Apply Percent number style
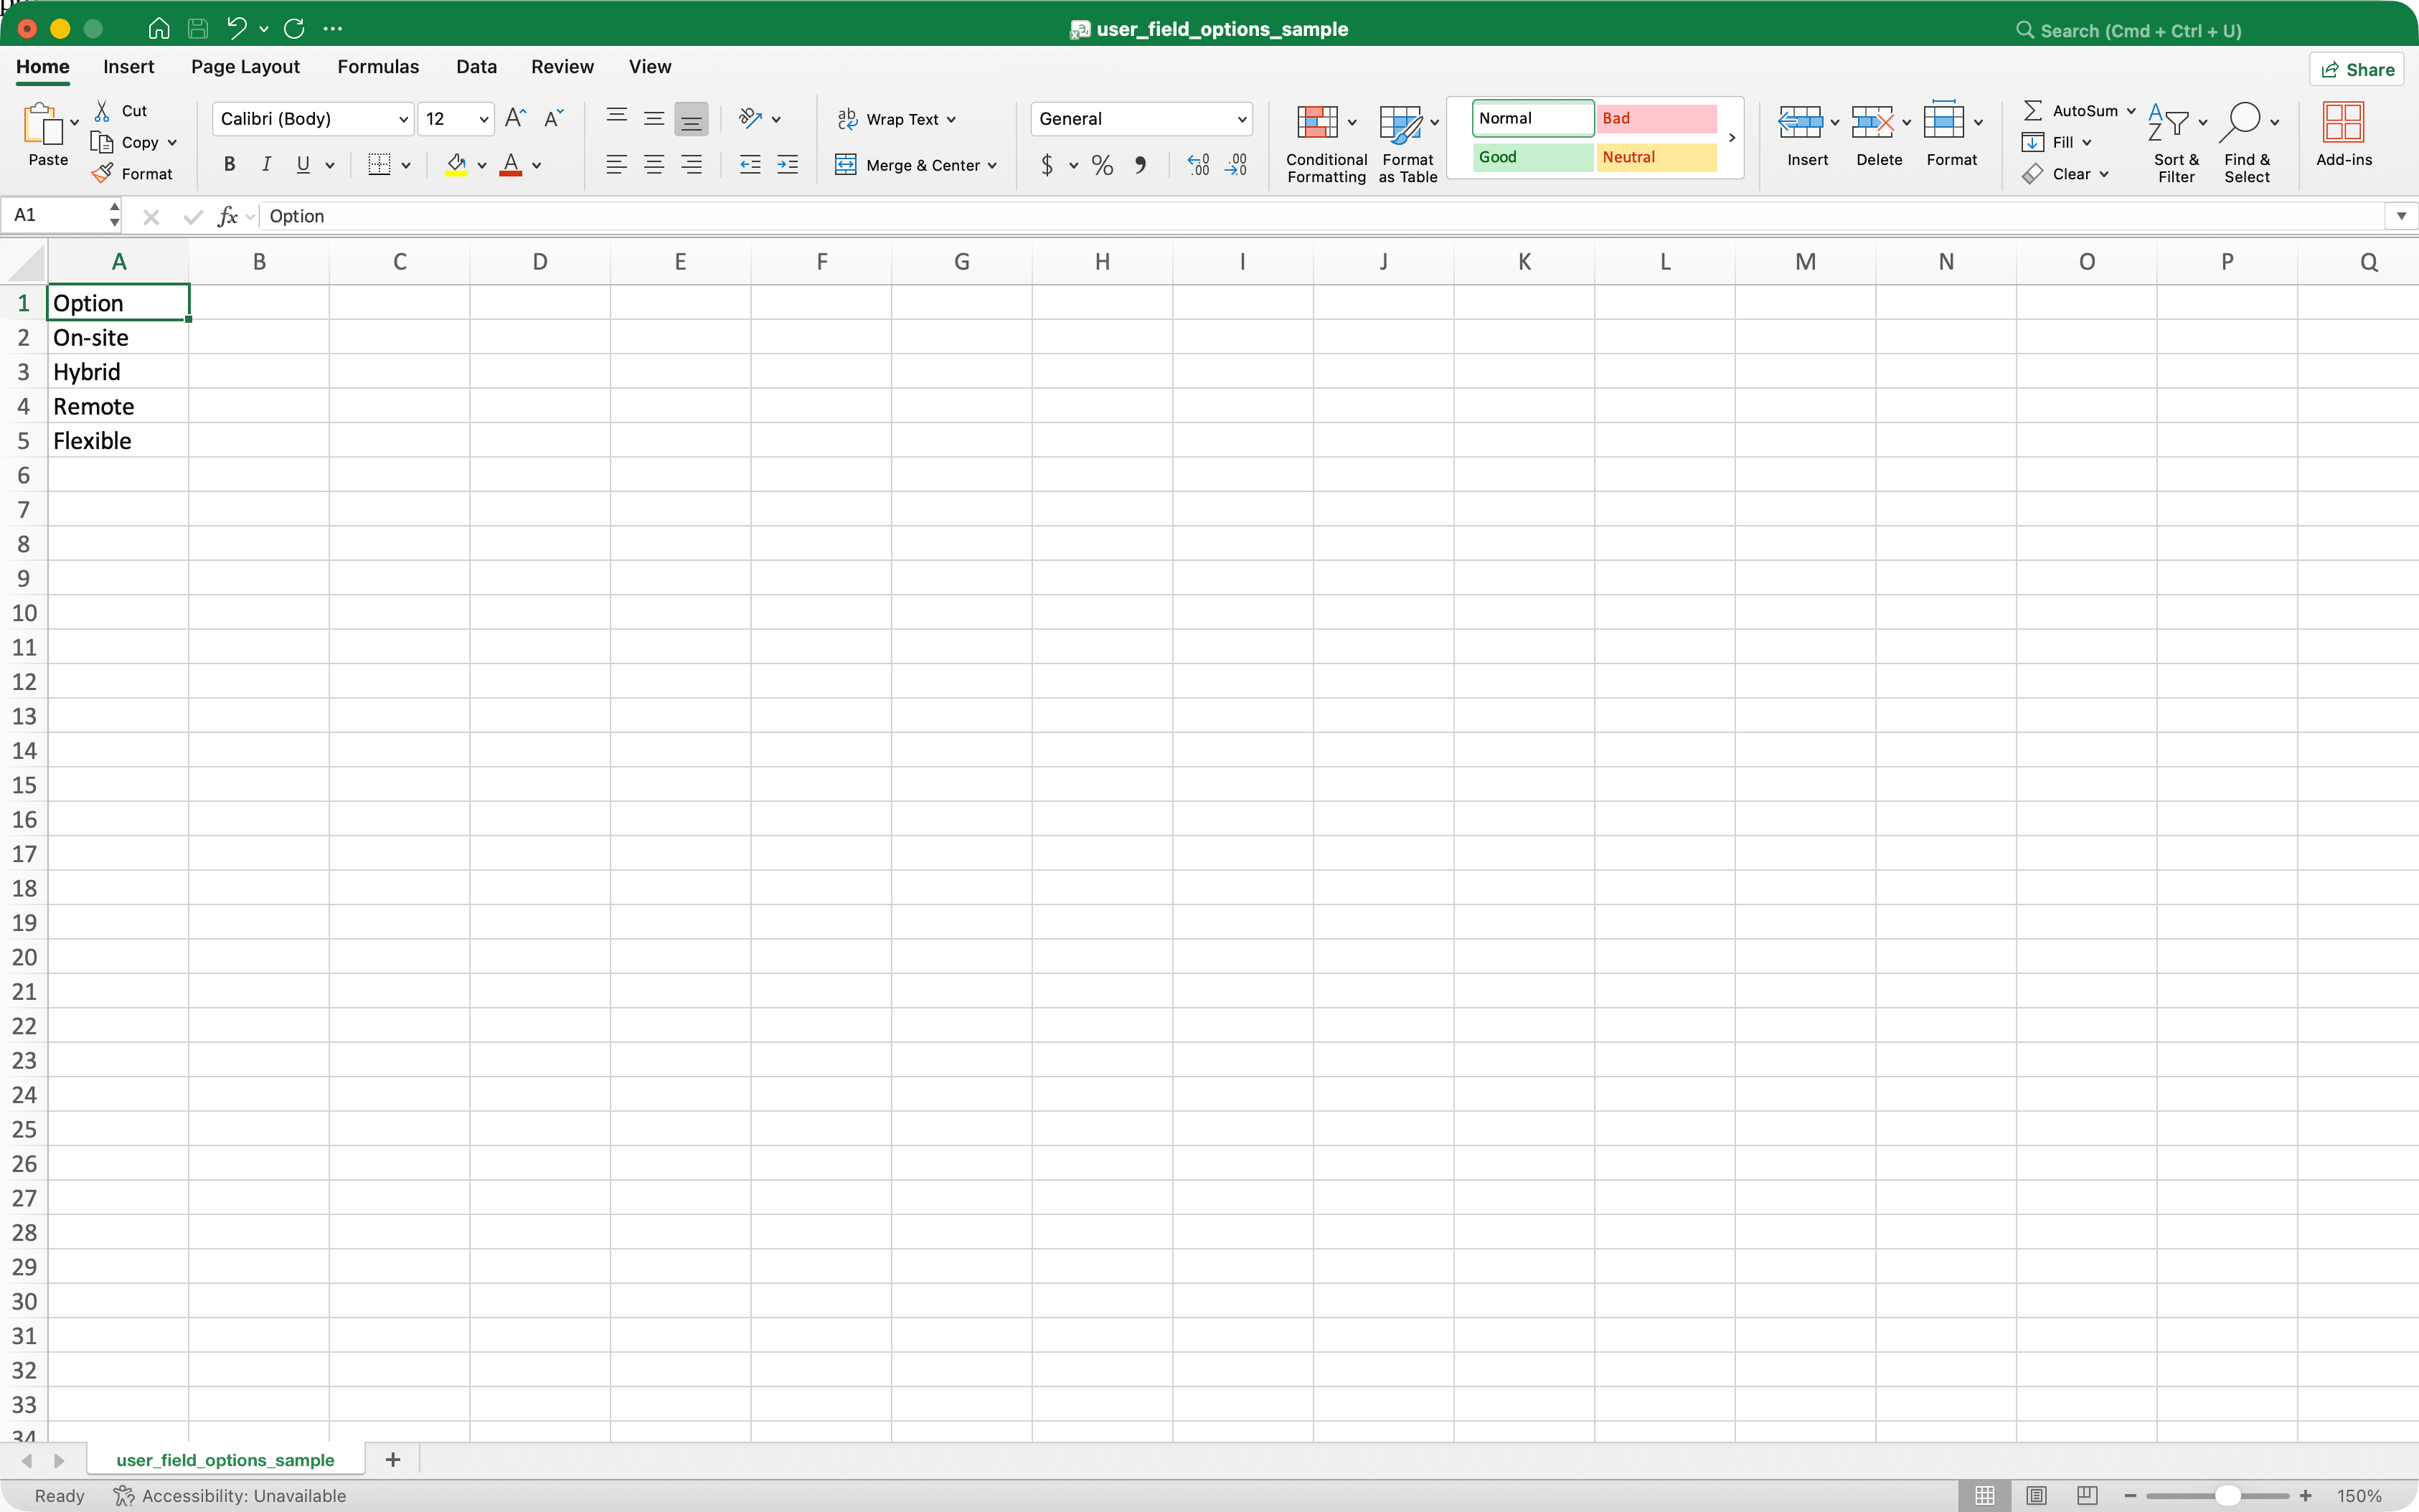This screenshot has width=2419, height=1512. (1102, 165)
